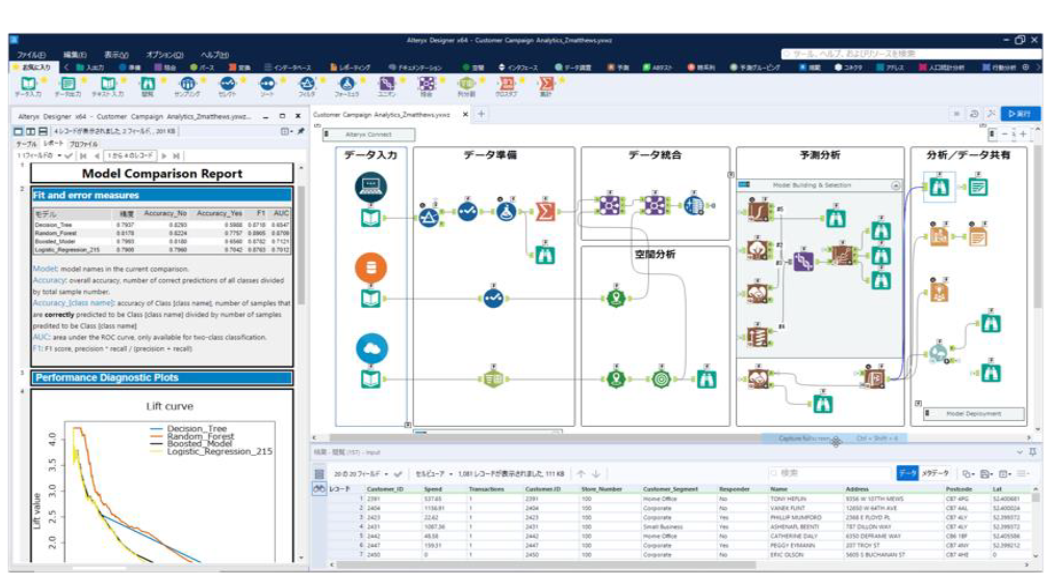The width and height of the screenshot is (1055, 587).
Task: Click the left arrow to page tool categories back
Action: [x=66, y=67]
